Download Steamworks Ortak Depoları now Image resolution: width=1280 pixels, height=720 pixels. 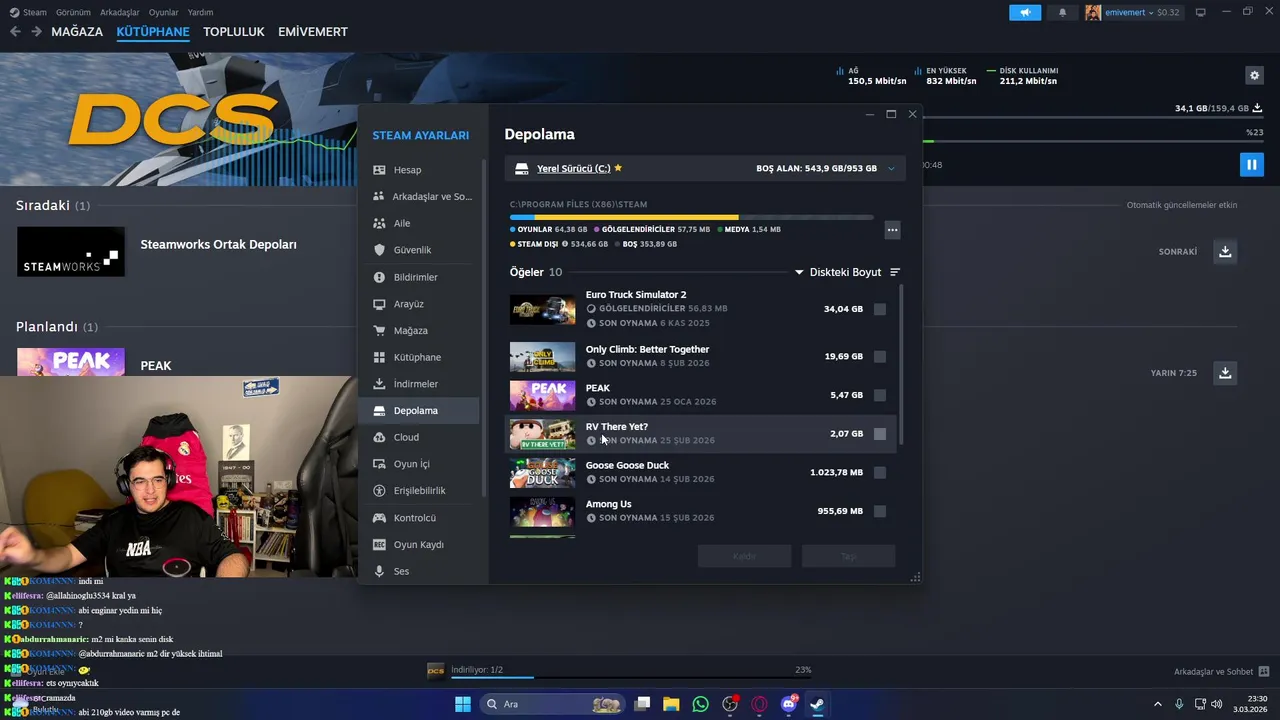1225,252
